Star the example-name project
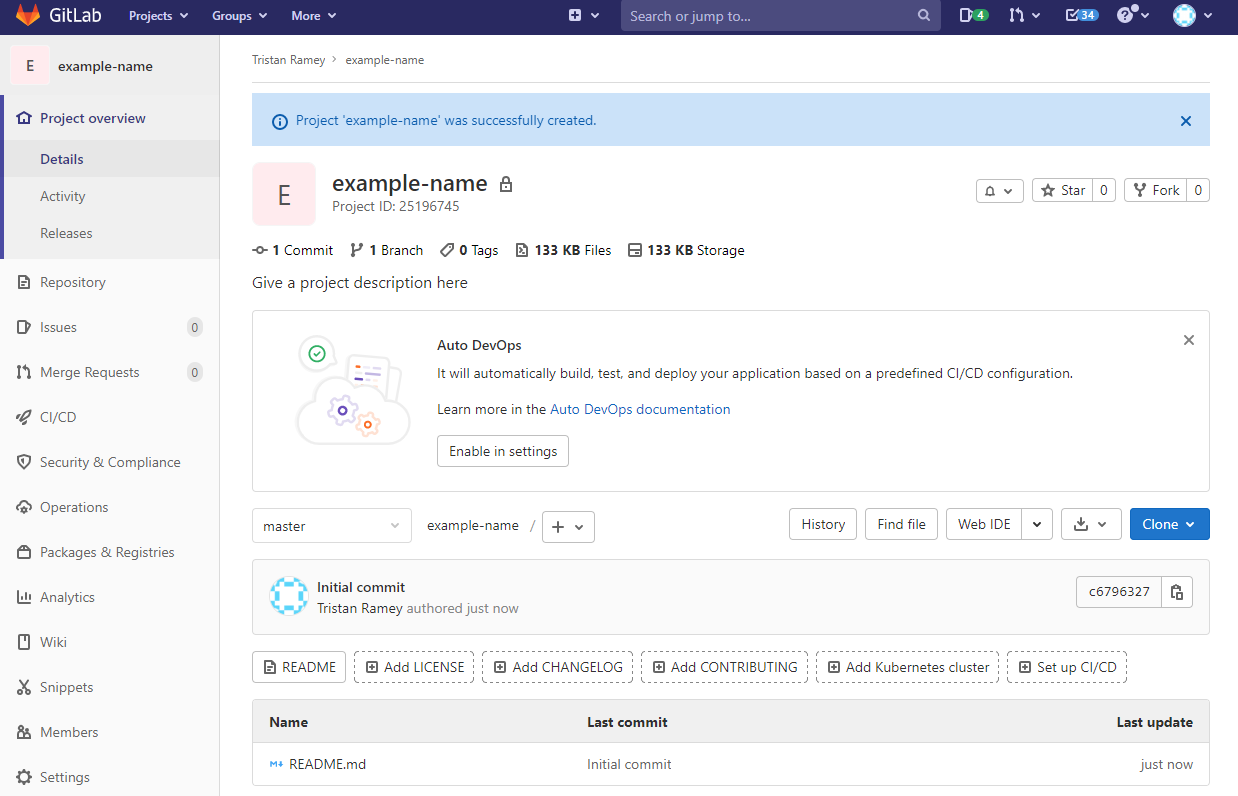The height and width of the screenshot is (796, 1238). (1062, 190)
